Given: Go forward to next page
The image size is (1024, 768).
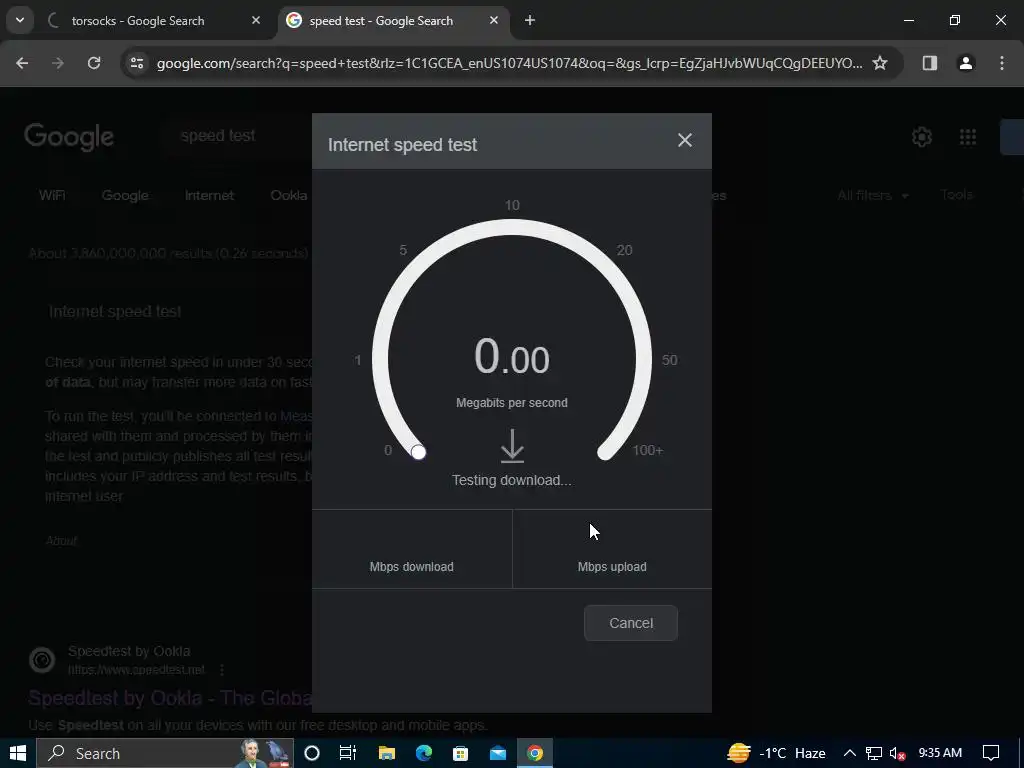Looking at the screenshot, I should [58, 63].
